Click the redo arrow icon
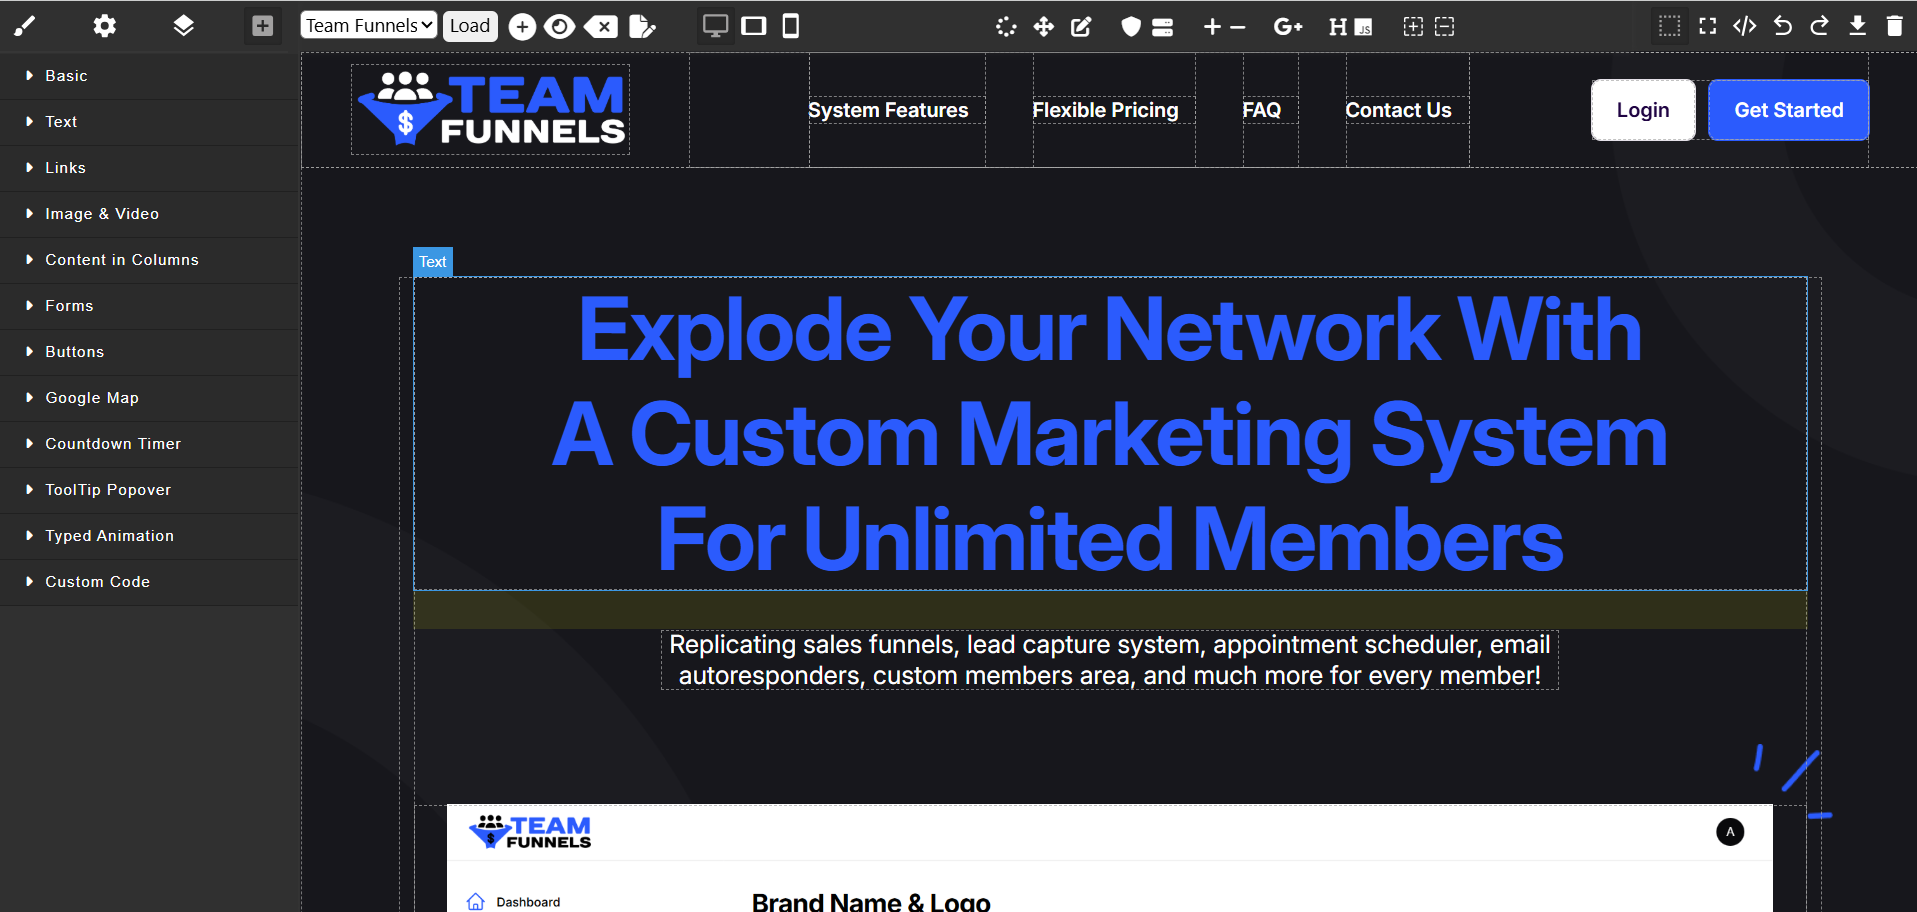The height and width of the screenshot is (912, 1917). [1819, 26]
